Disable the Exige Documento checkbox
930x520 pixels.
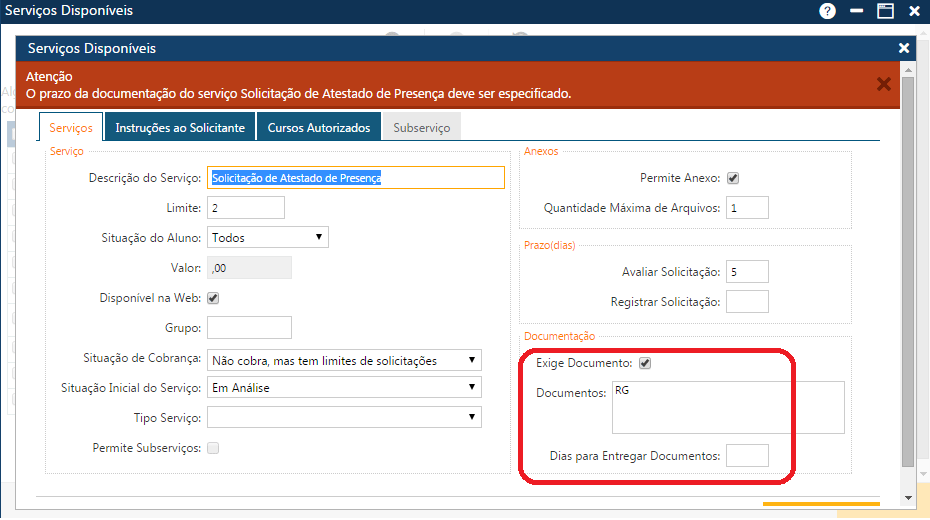[645, 363]
